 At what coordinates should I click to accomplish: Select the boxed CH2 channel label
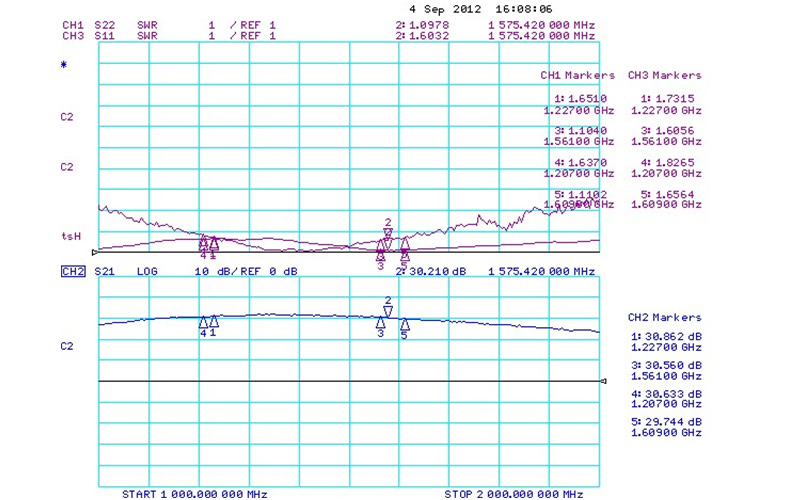pyautogui.click(x=73, y=271)
